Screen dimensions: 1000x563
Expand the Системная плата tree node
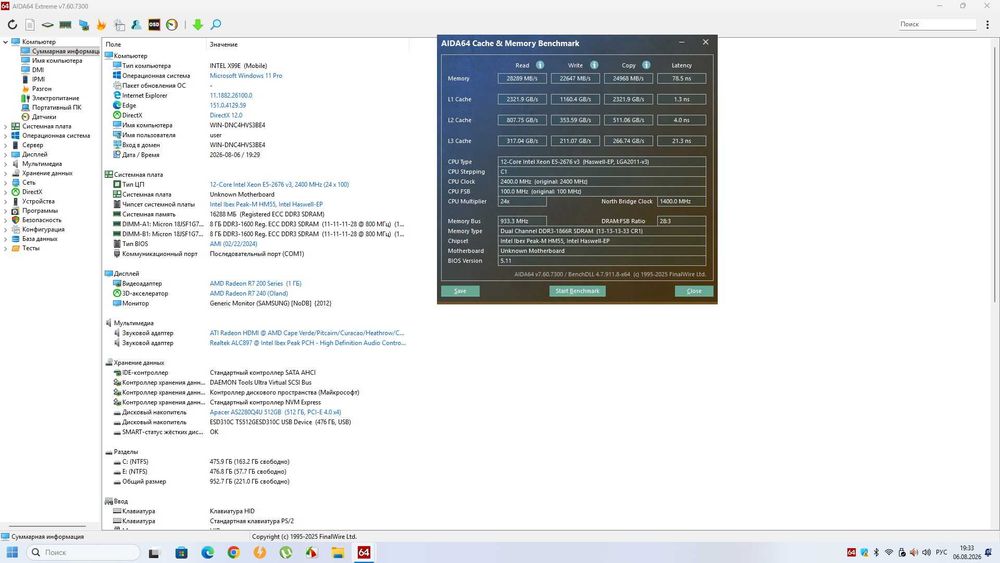coord(6,126)
